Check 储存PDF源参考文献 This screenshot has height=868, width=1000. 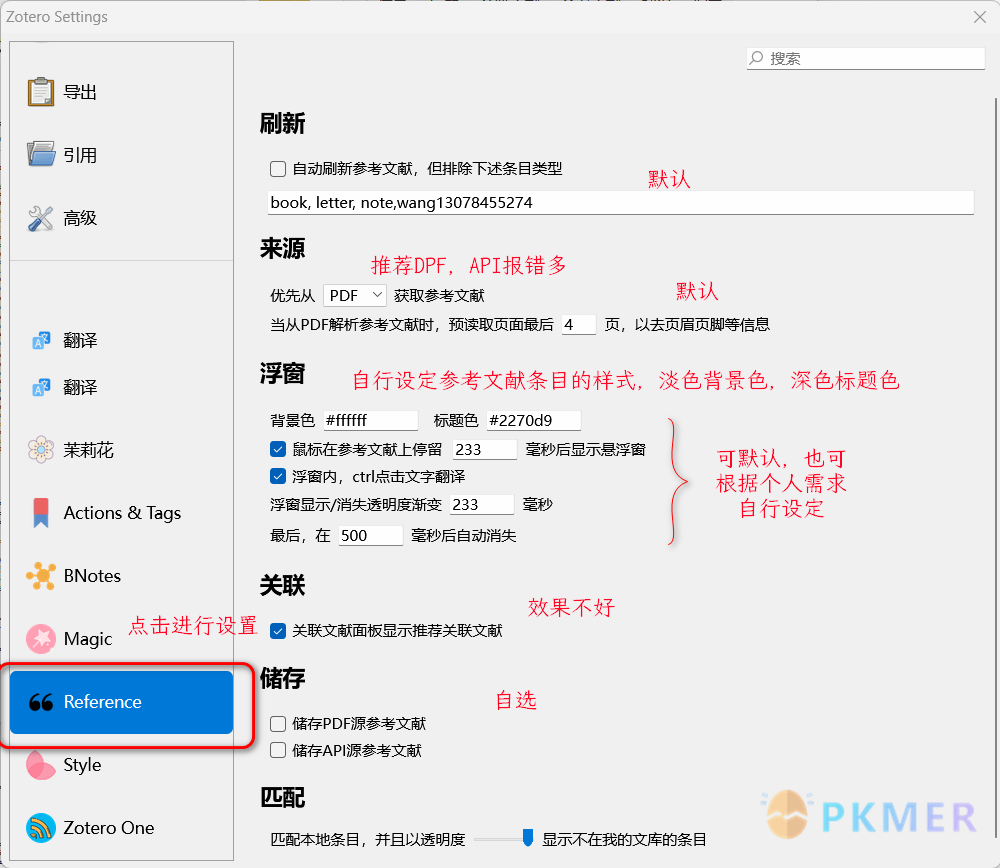pos(278,723)
